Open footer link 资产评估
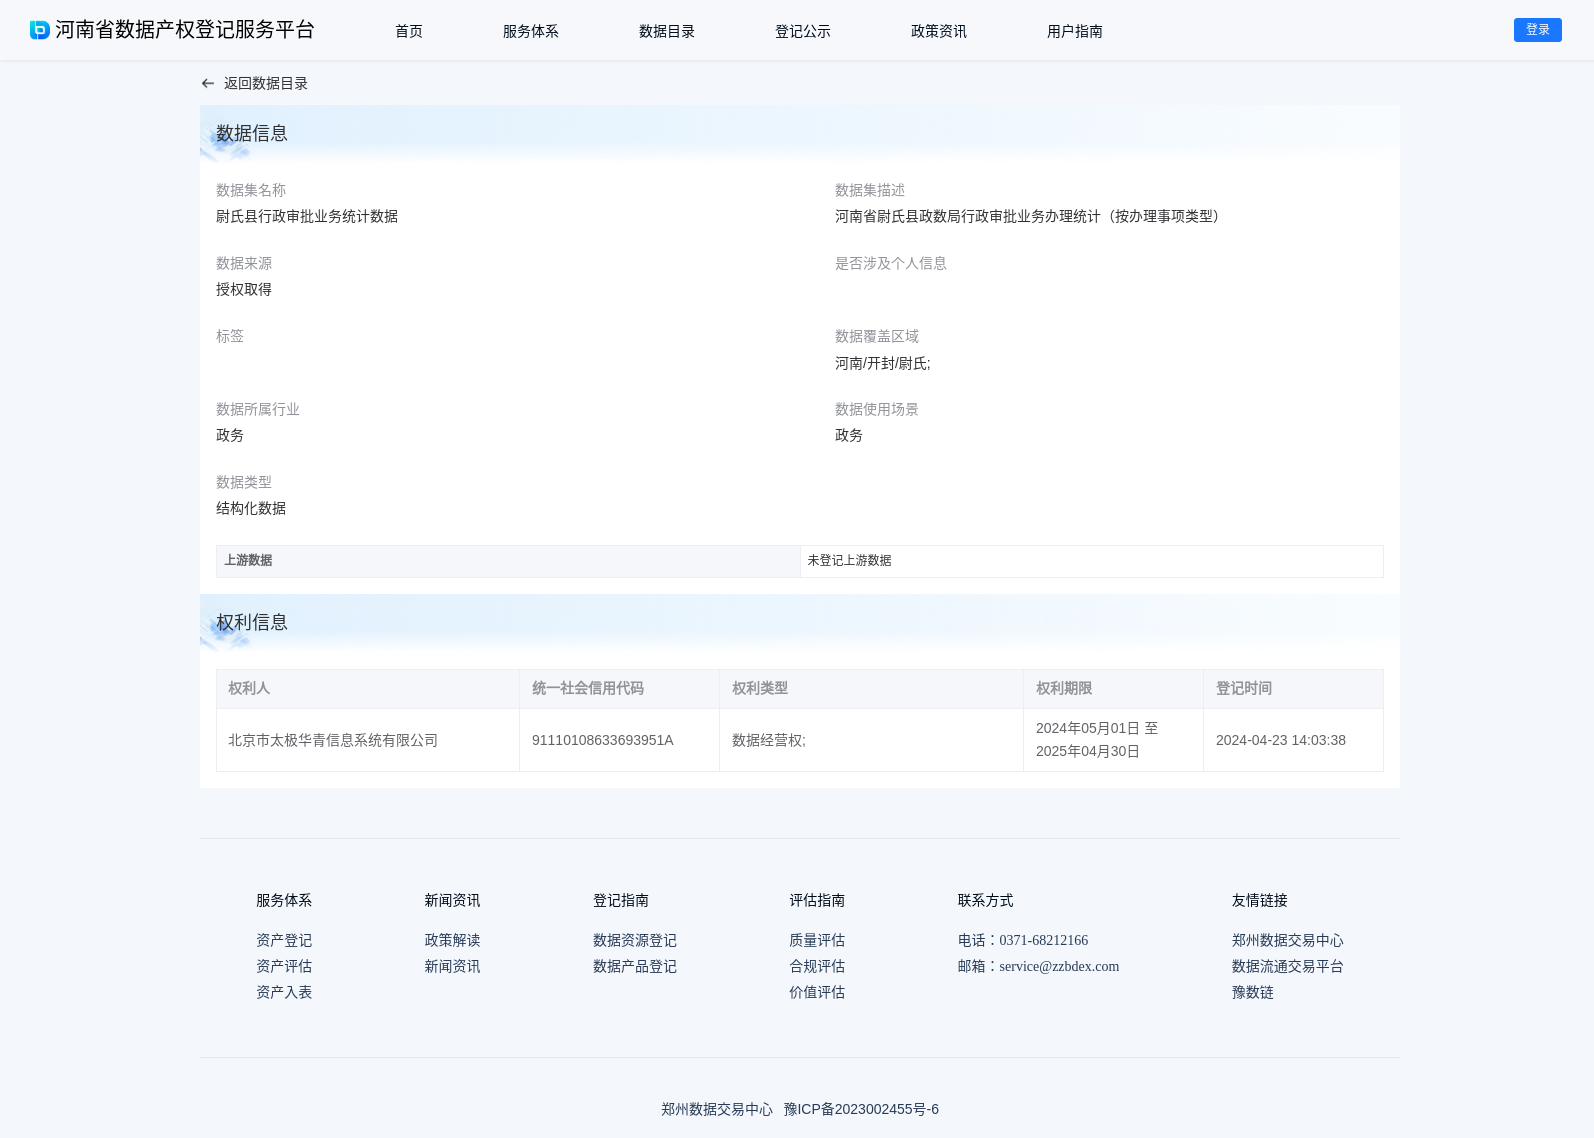The width and height of the screenshot is (1594, 1138). click(x=284, y=966)
